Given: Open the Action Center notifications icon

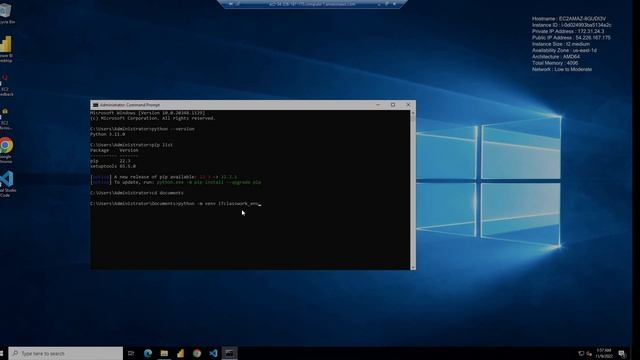Looking at the screenshot, I should click(x=622, y=353).
